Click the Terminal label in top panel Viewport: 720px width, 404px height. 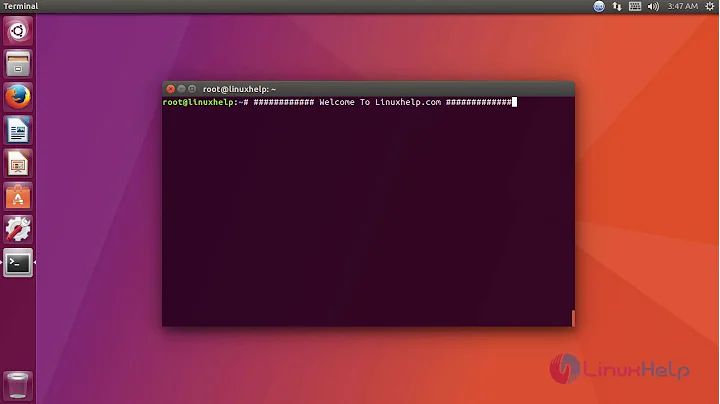(21, 6)
